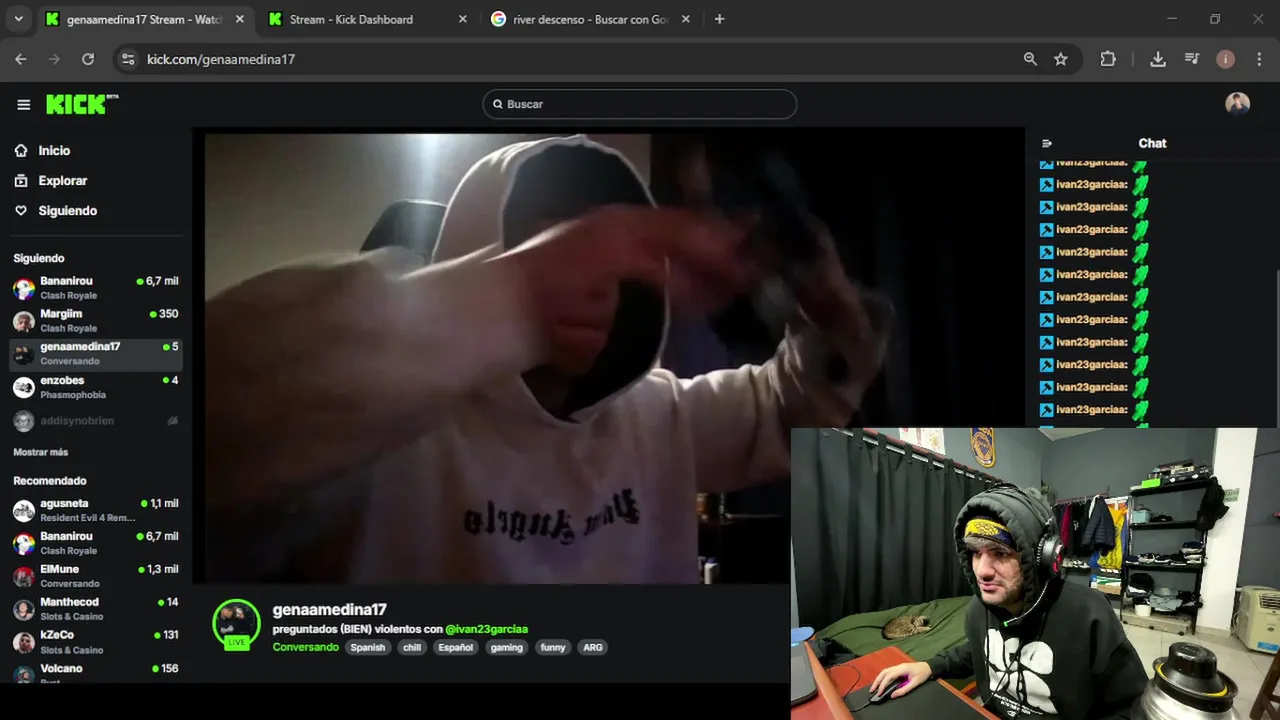The image size is (1280, 720).
Task: Open the tab search dropdown arrow
Action: [18, 19]
